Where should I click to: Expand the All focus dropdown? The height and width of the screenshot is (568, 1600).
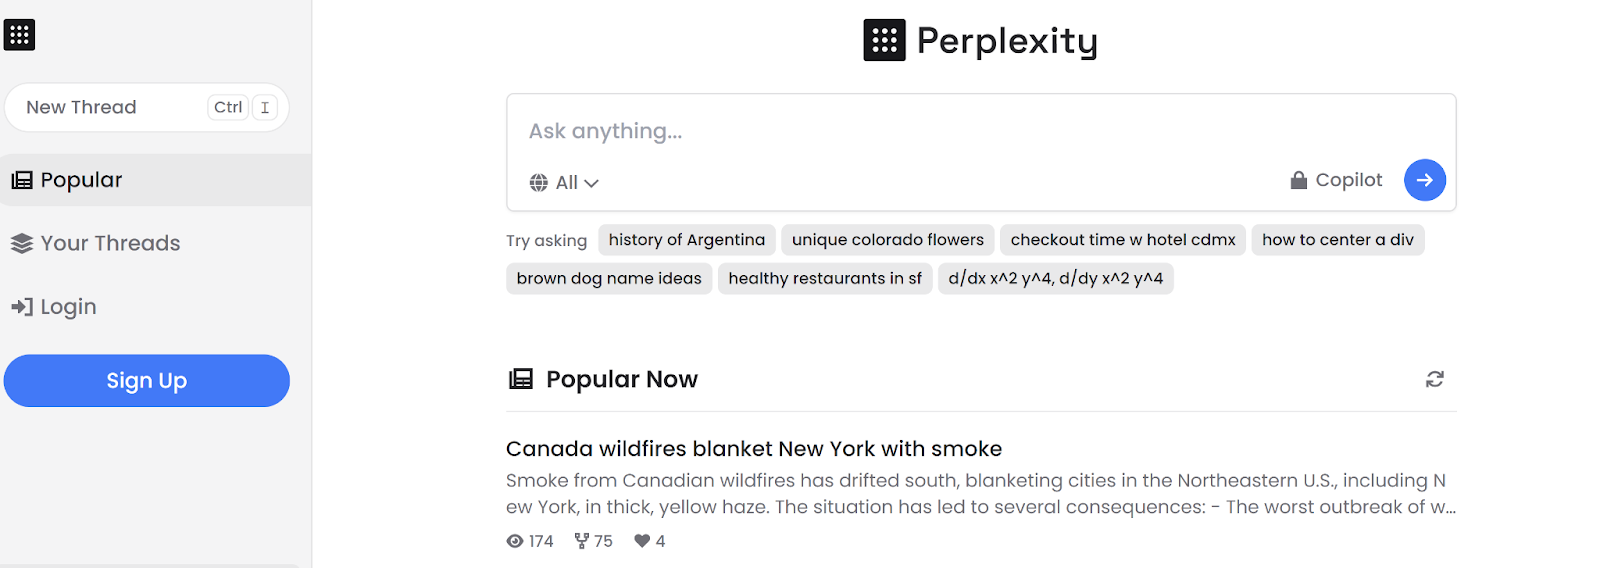(x=564, y=182)
